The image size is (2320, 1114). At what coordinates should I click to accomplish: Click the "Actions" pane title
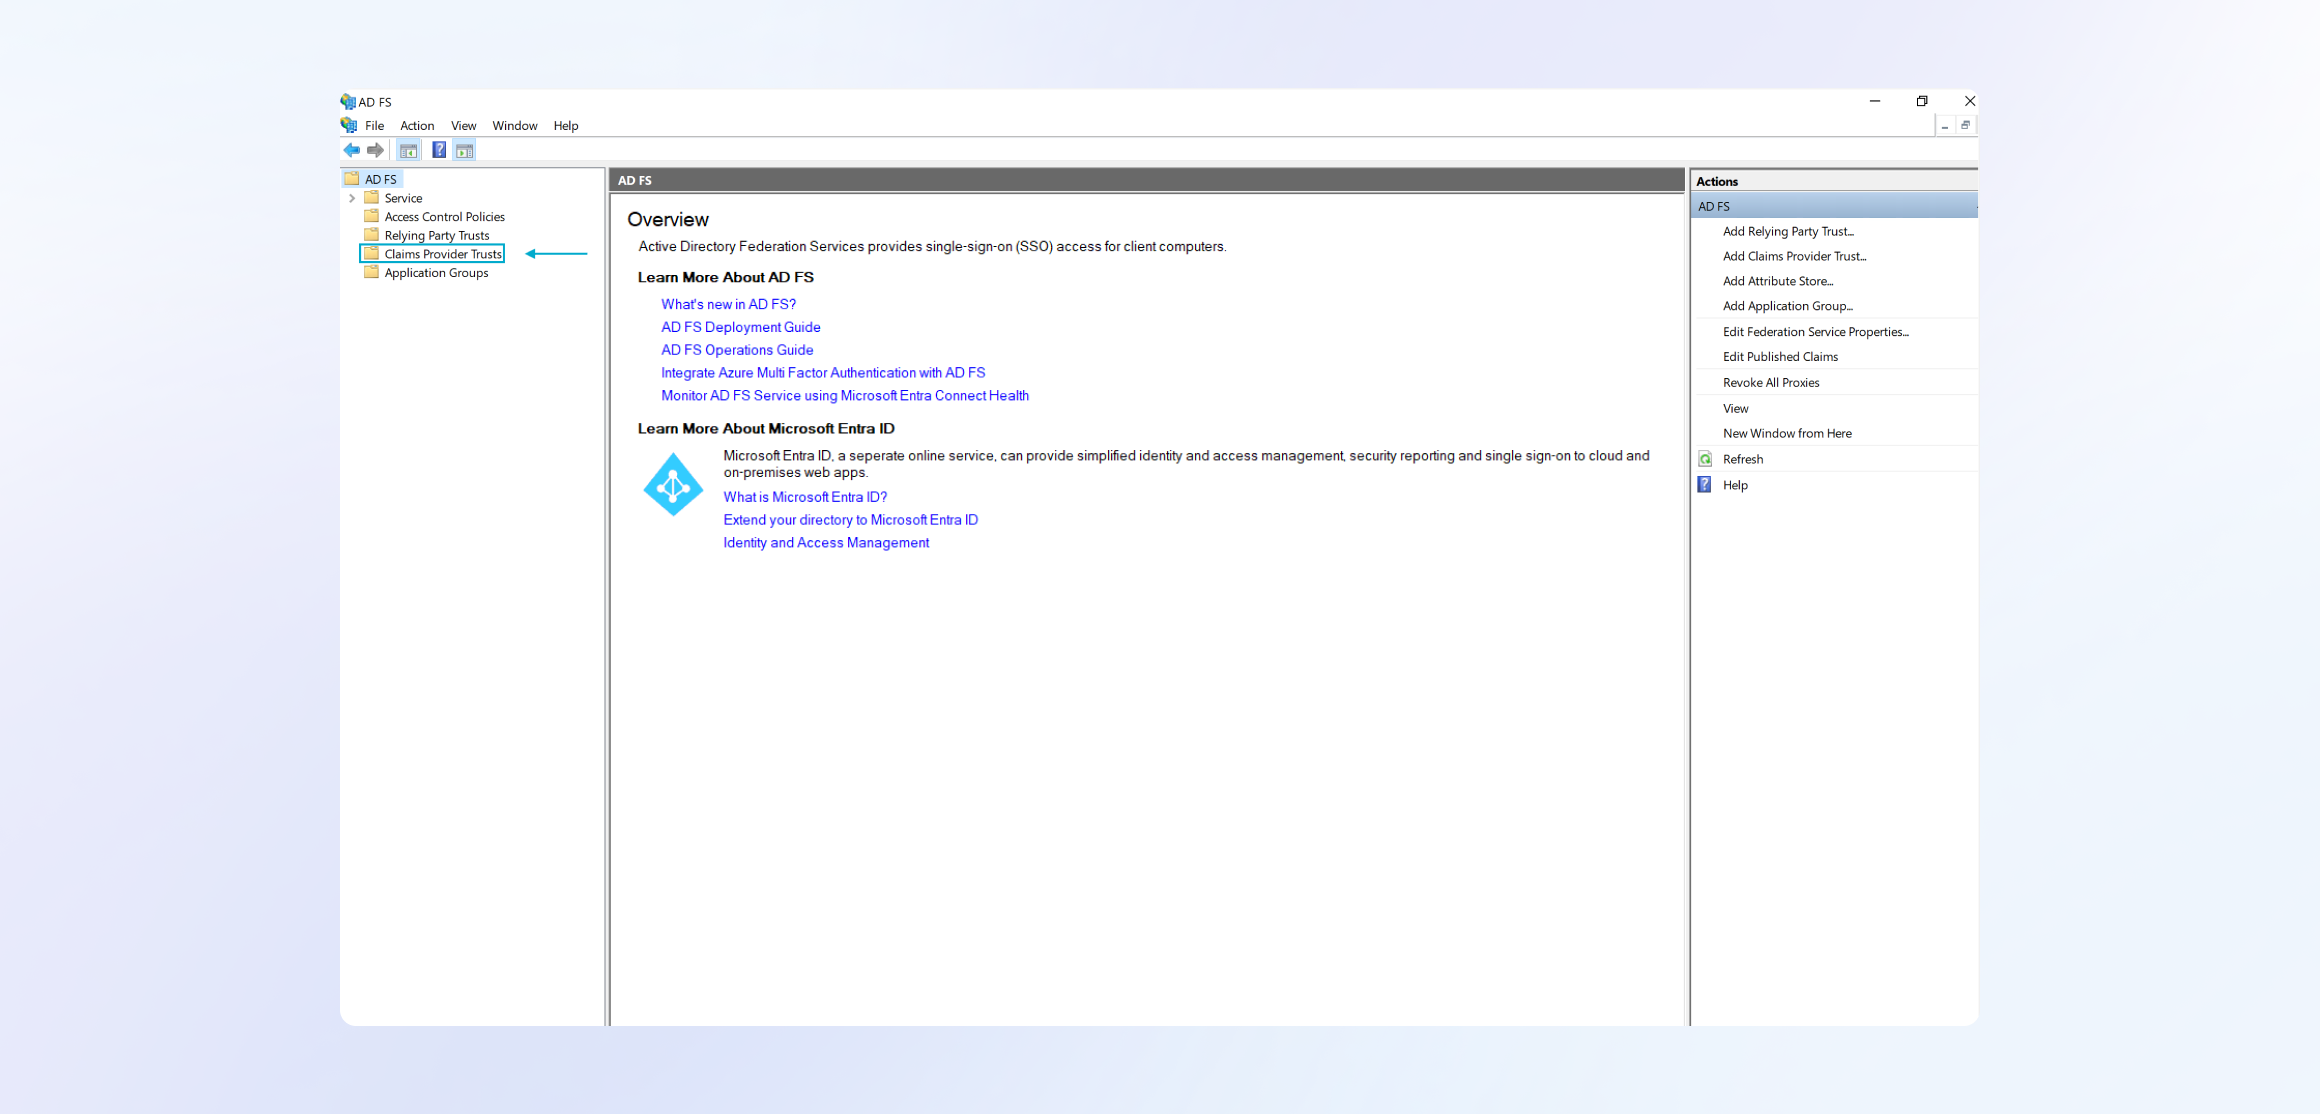1717,181
